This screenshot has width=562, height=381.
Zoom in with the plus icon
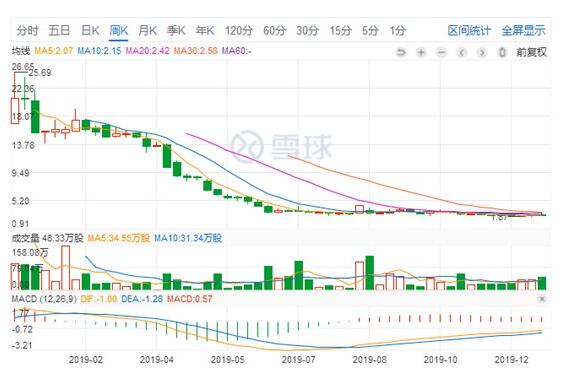tap(421, 53)
